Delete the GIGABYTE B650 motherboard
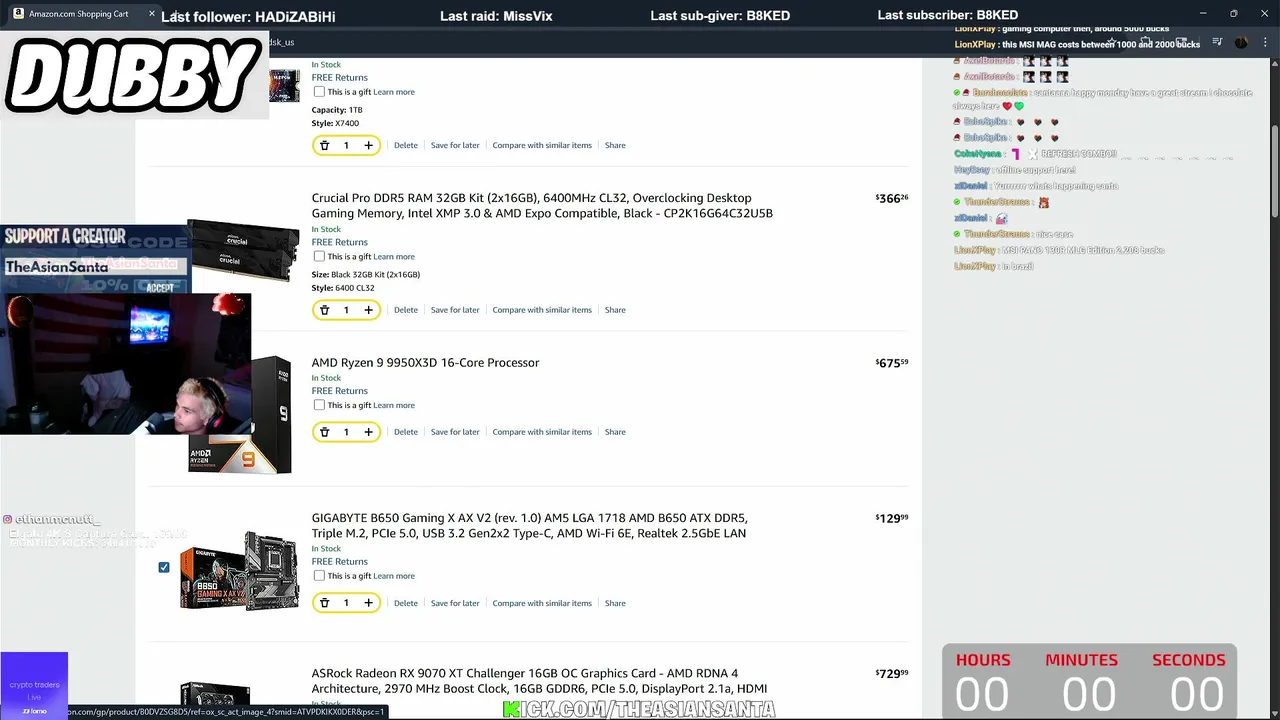Screen dimensions: 1280x720 (406, 603)
